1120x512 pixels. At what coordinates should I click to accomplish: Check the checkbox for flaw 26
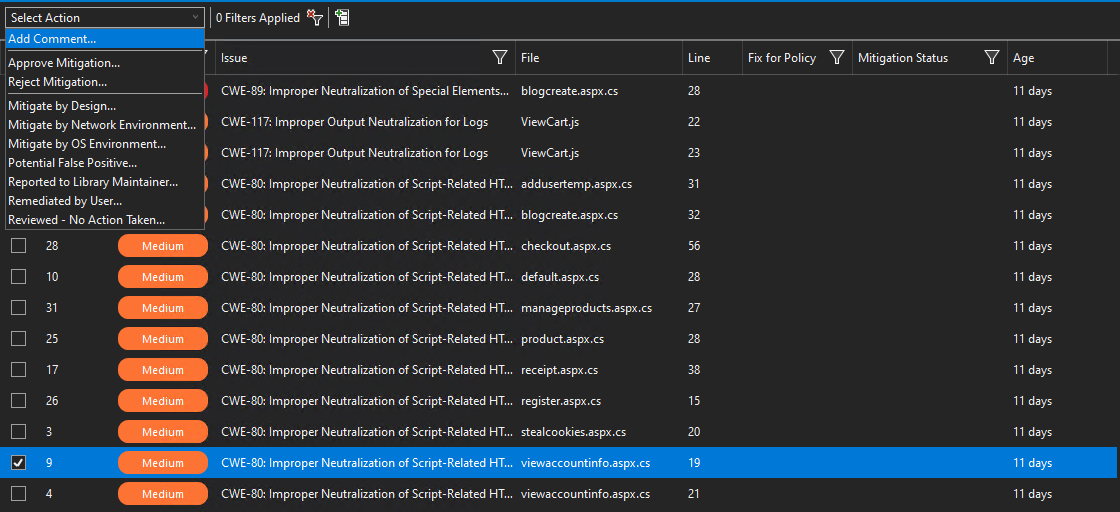point(19,401)
